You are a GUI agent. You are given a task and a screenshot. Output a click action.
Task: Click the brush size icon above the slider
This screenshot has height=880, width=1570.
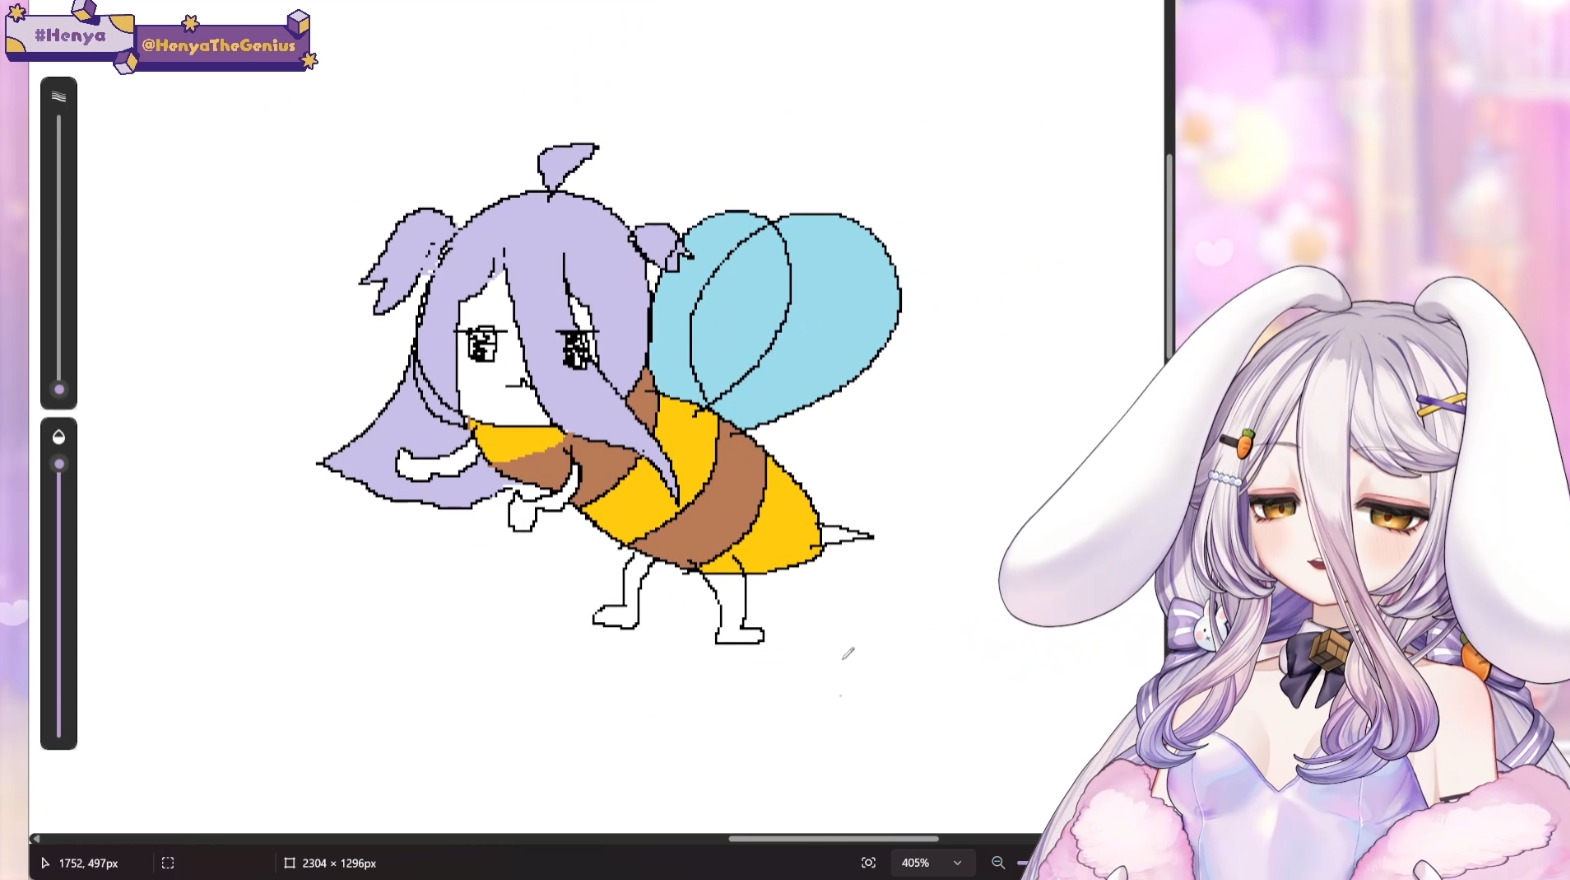[59, 97]
